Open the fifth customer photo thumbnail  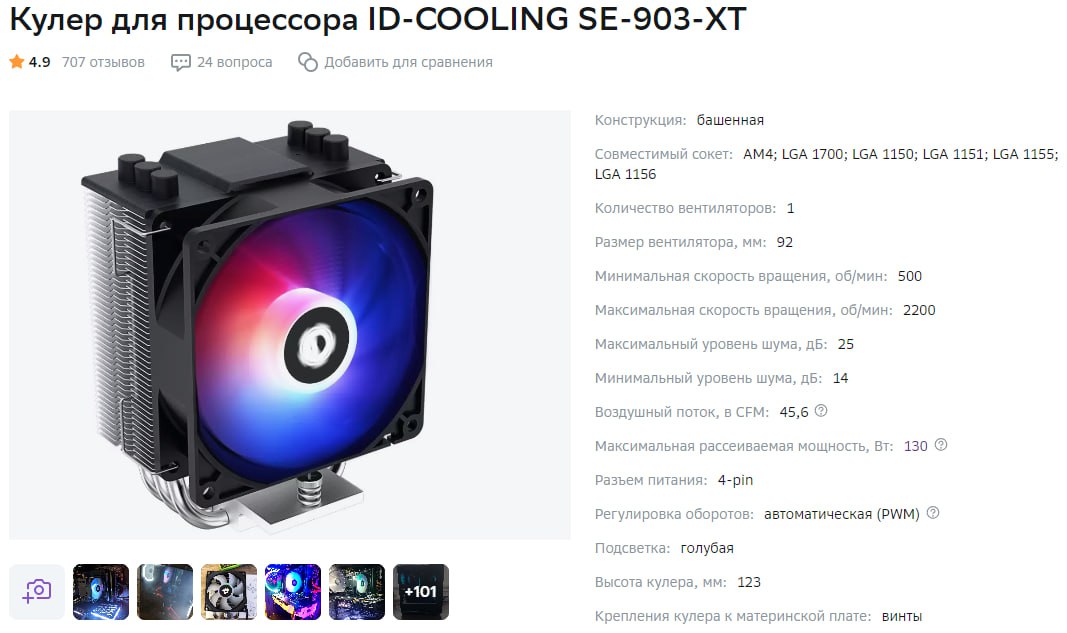tap(357, 591)
